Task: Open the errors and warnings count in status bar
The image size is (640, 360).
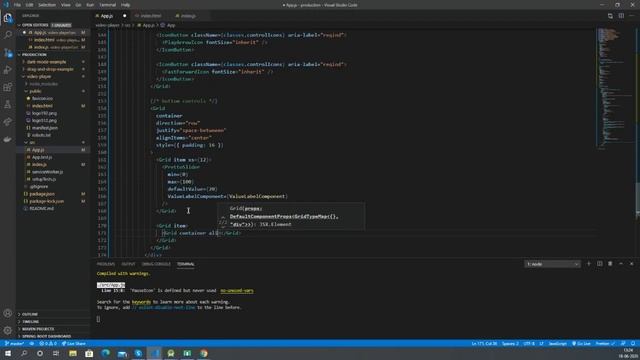Action: click(x=48, y=344)
